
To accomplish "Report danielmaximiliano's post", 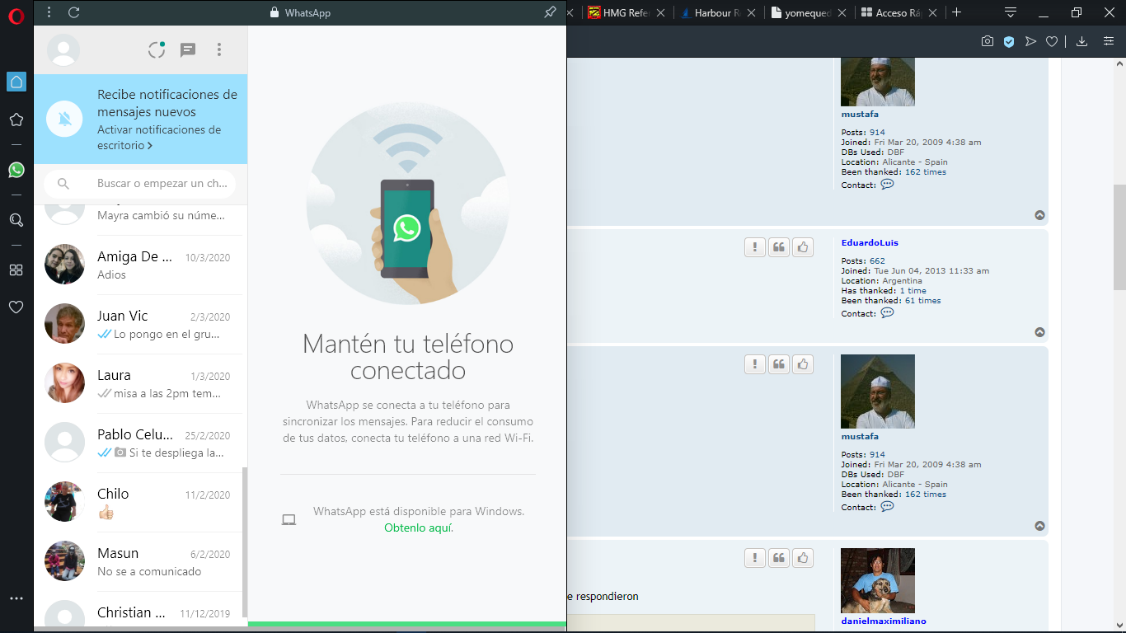I will pyautogui.click(x=755, y=558).
